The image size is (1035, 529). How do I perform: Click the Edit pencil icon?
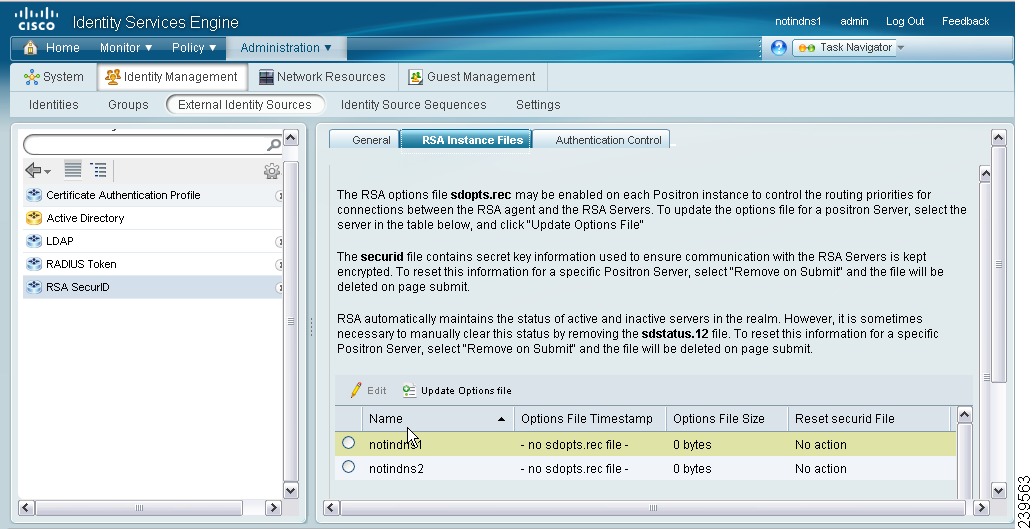click(356, 390)
